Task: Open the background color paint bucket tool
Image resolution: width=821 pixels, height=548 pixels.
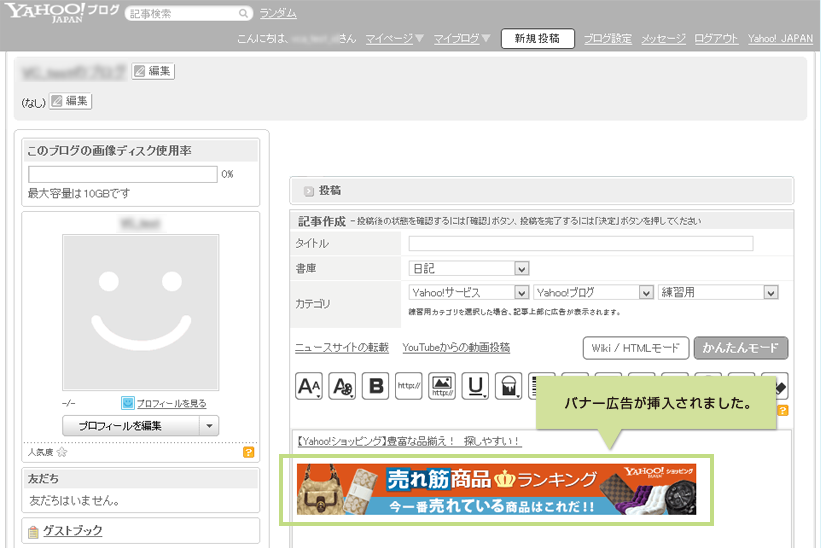Action: click(x=508, y=386)
